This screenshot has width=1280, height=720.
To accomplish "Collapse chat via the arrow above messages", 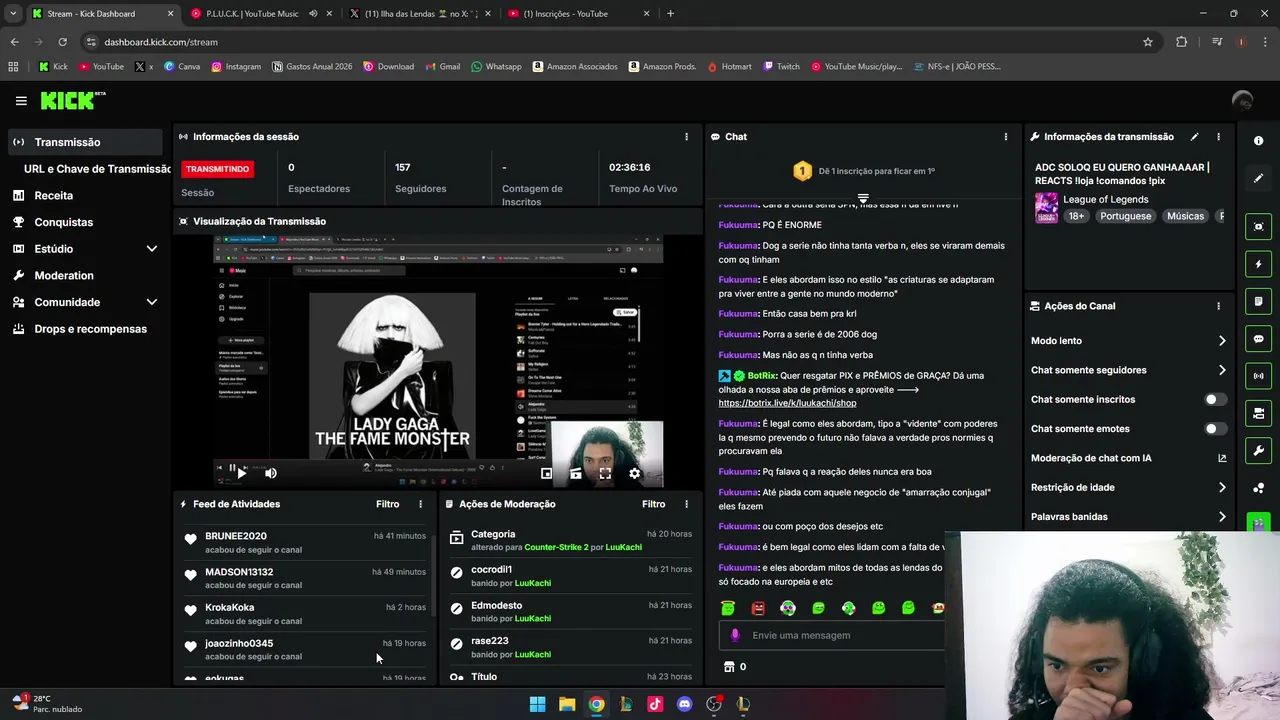I will tap(863, 199).
